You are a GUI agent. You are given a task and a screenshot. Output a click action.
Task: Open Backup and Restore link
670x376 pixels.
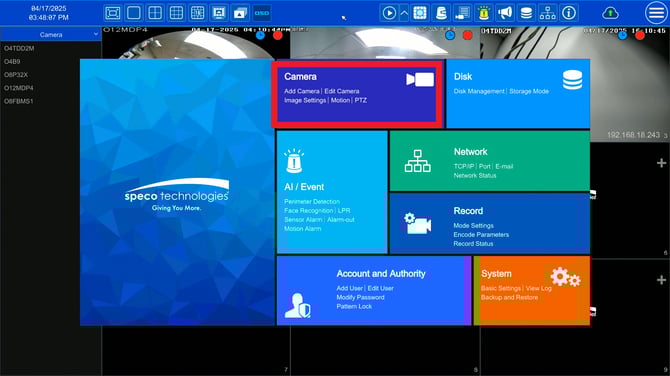(x=509, y=297)
